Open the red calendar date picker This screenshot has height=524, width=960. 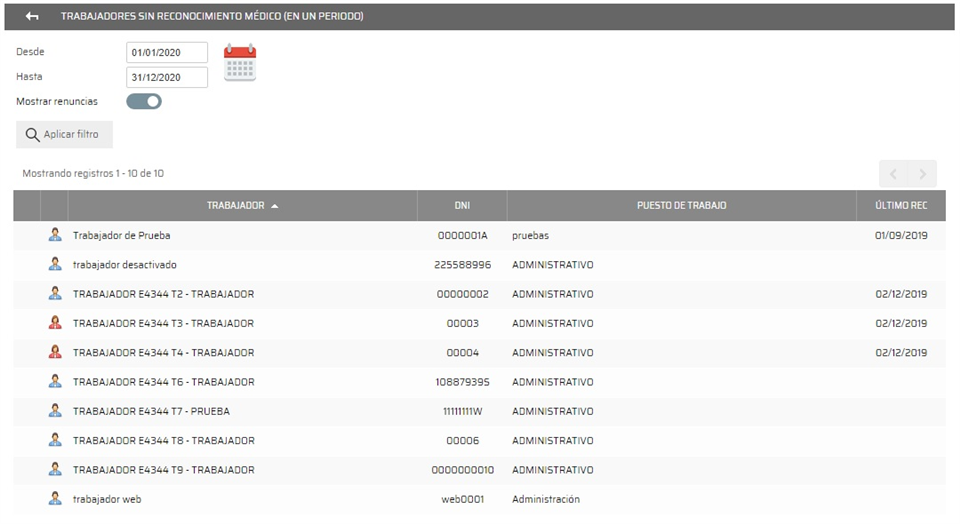(240, 62)
